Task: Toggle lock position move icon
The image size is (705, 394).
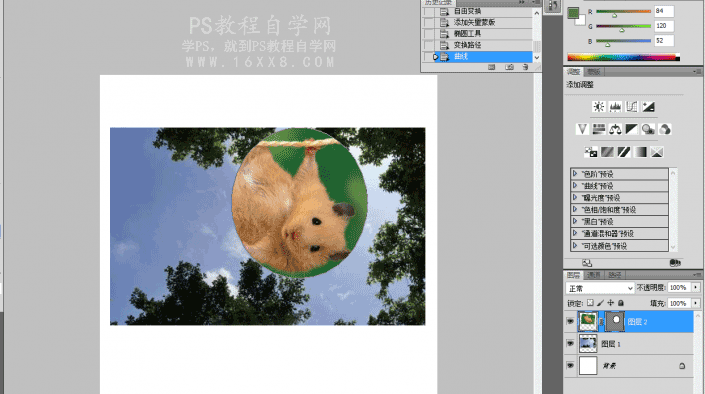Action: 611,303
